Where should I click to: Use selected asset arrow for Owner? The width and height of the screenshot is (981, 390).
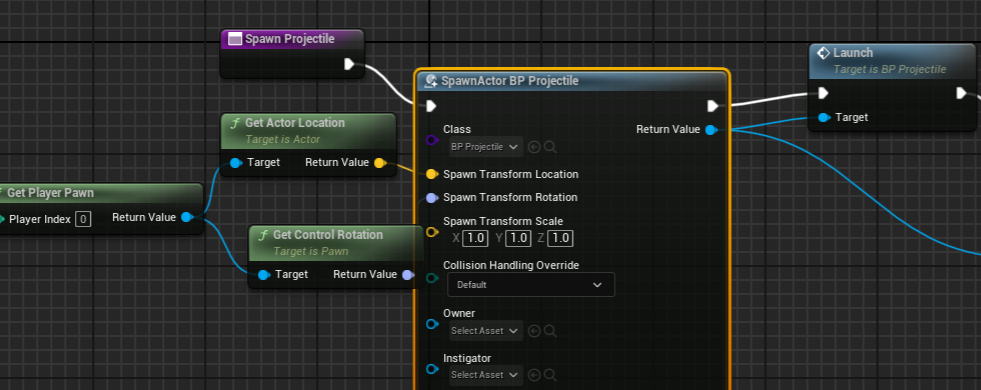click(x=534, y=331)
